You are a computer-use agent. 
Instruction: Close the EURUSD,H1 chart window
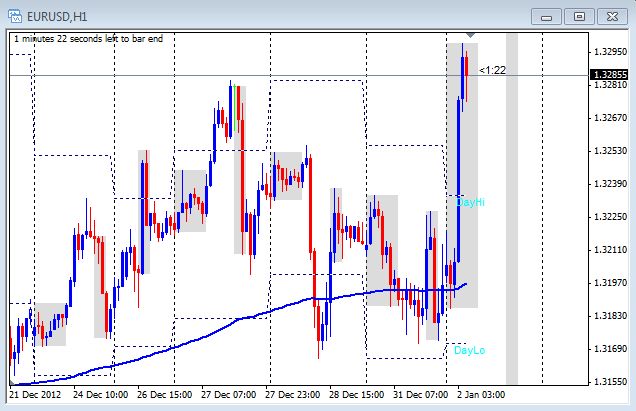click(612, 17)
